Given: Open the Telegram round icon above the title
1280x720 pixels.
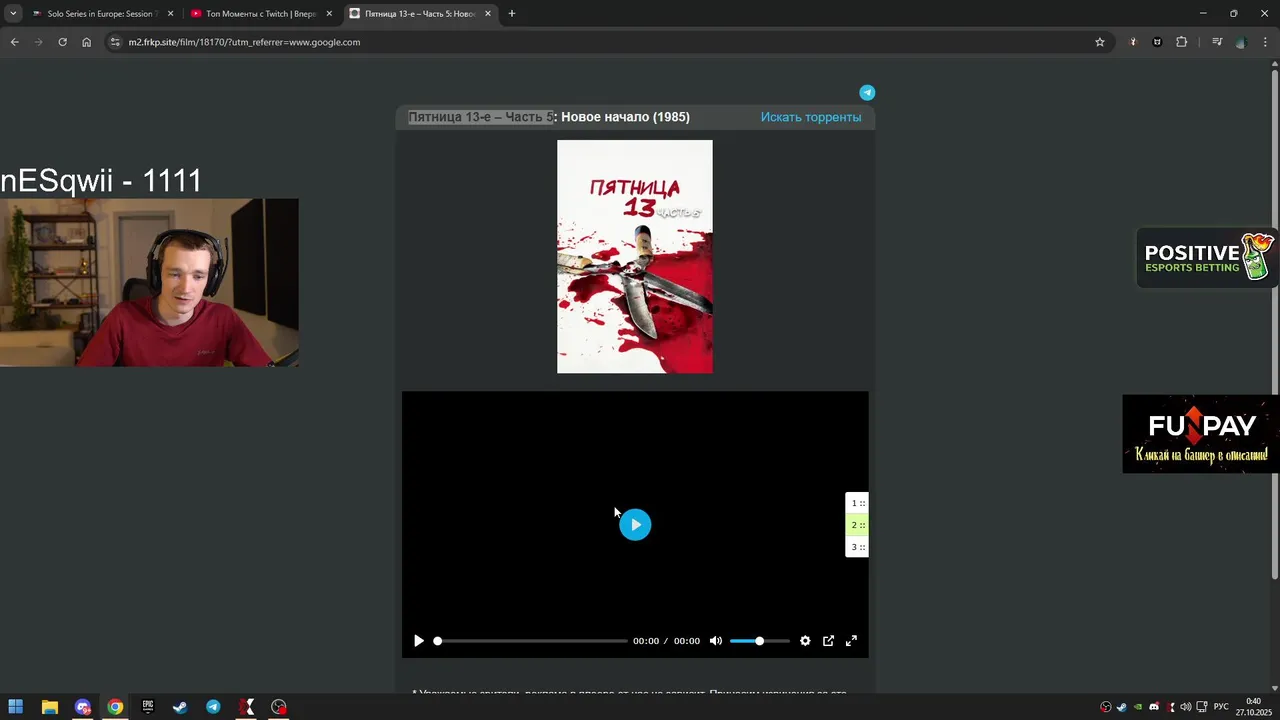Looking at the screenshot, I should pos(867,92).
